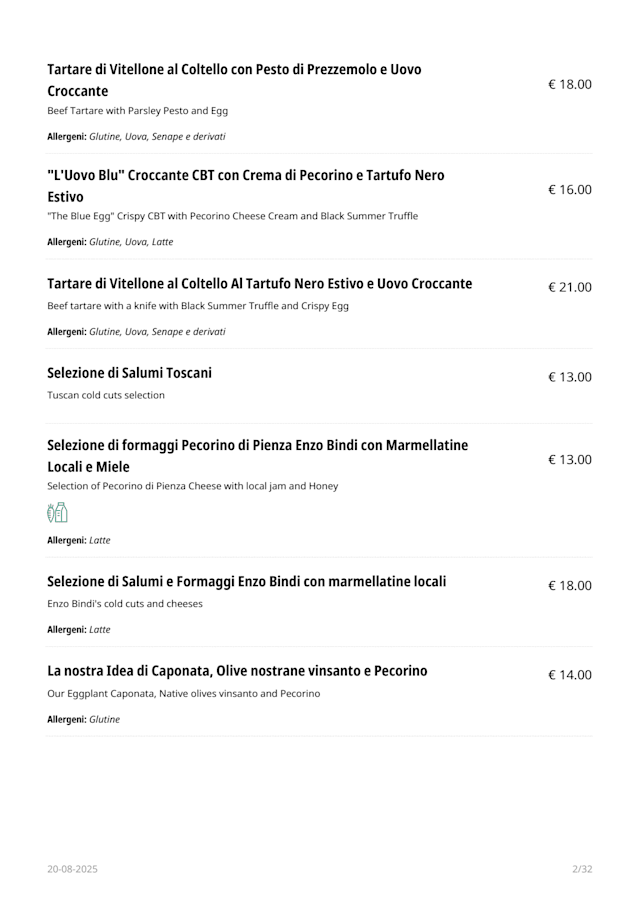This screenshot has height=905, width=640.
Task: Click Selezione di Salumi e Formaggi Enzo Bindi title
Action: pos(246,581)
